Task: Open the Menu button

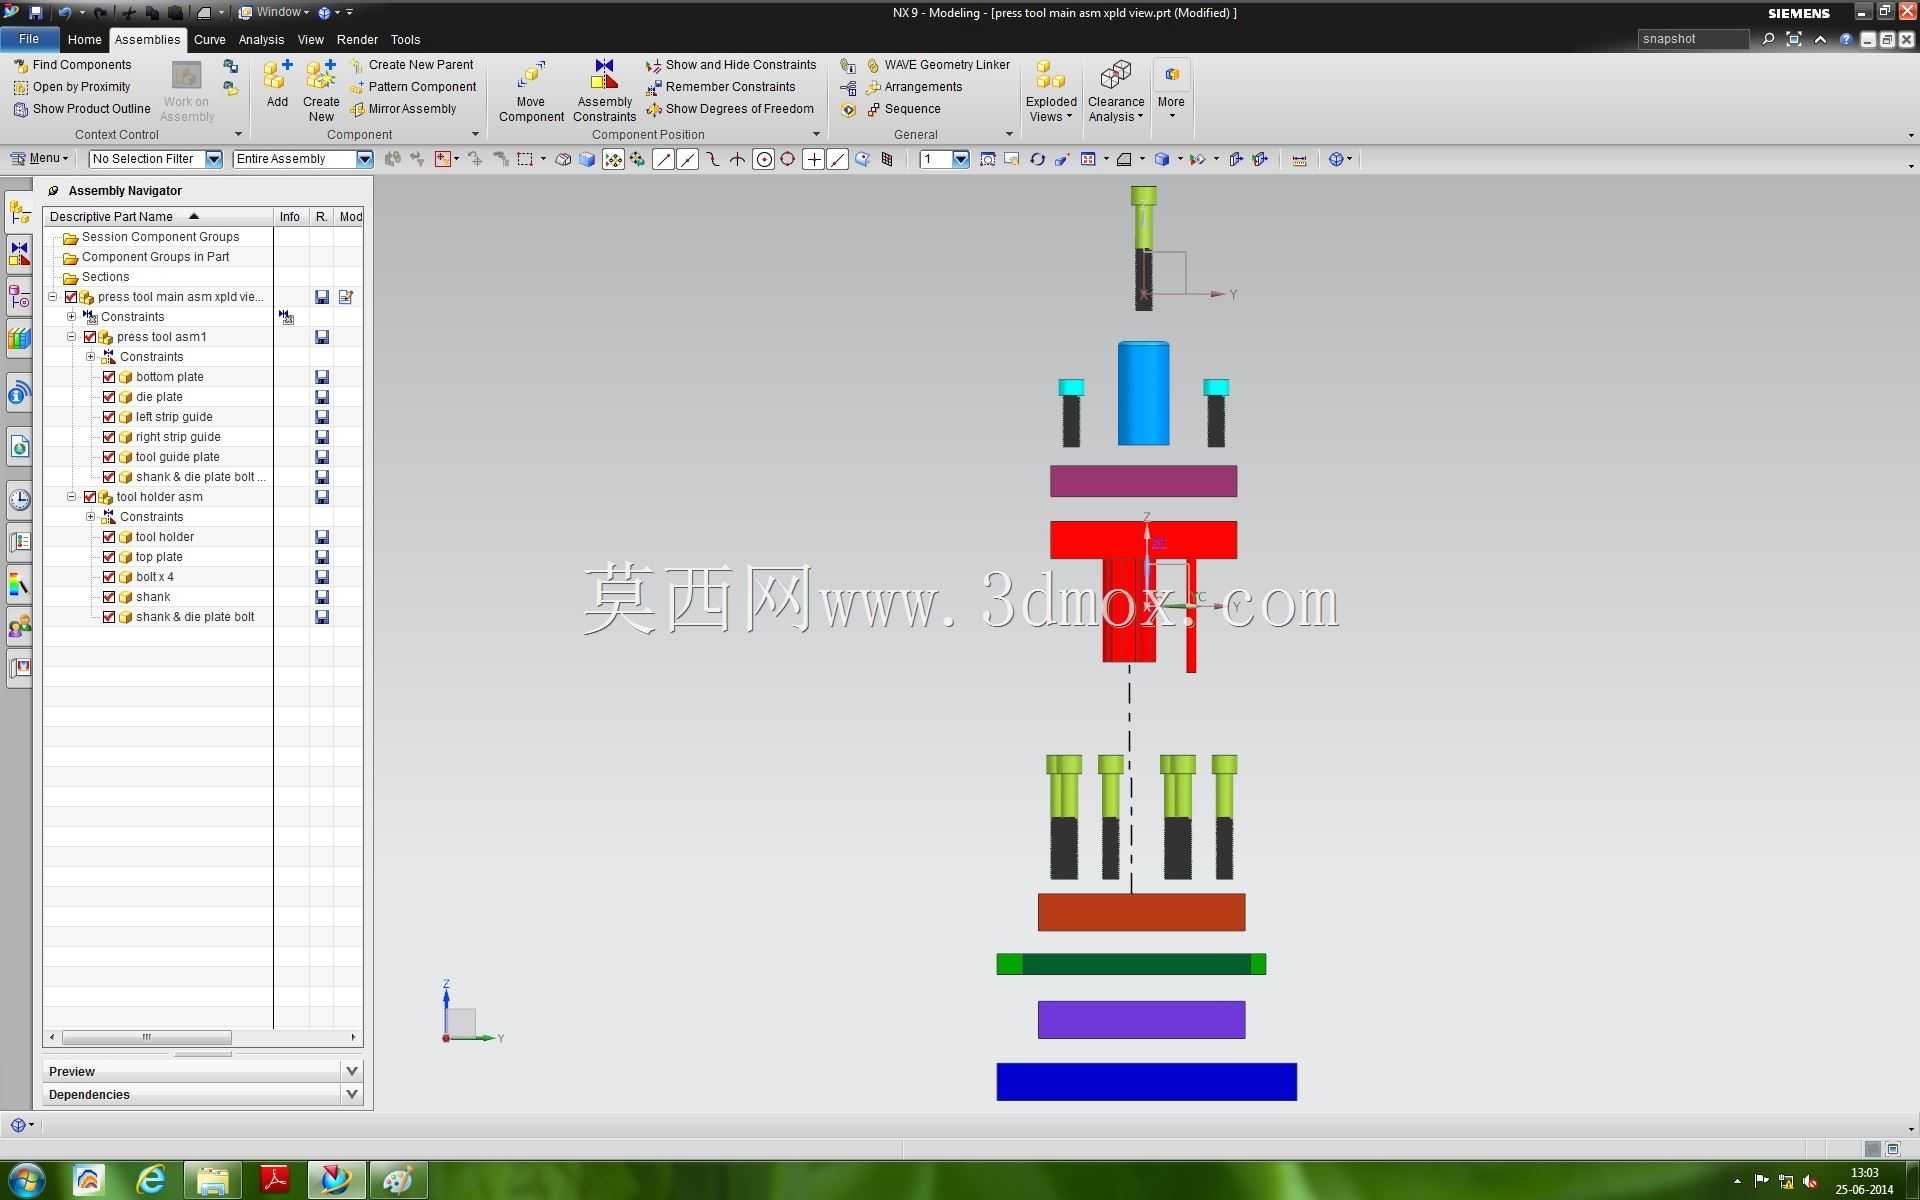Action: tap(40, 158)
